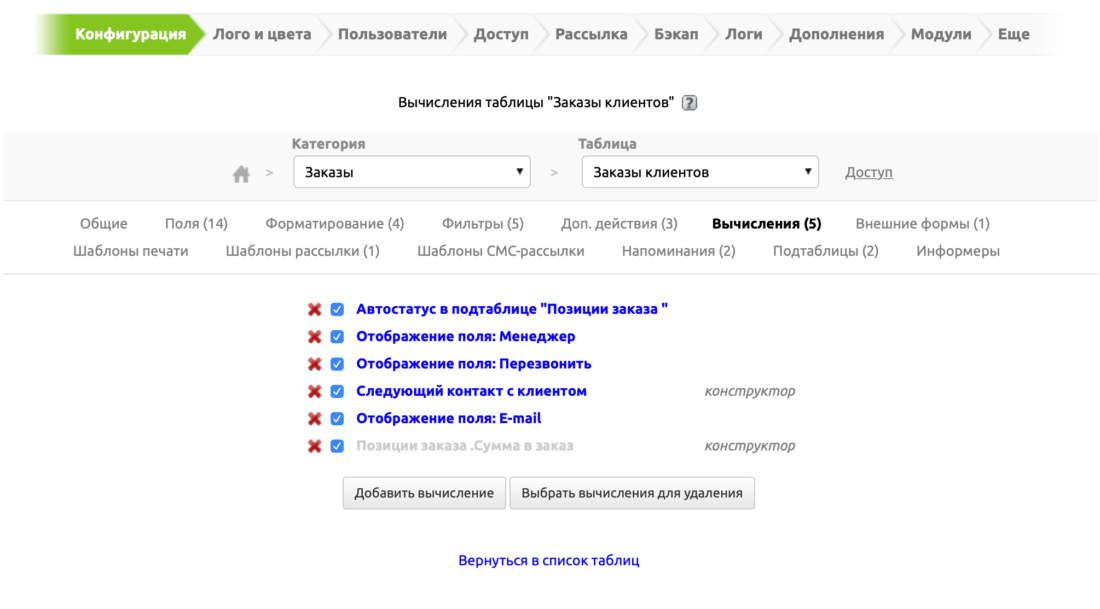Toggle checkbox for "Следующий контакт с клиентом"
This screenshot has height=609, width=1100.
click(337, 392)
